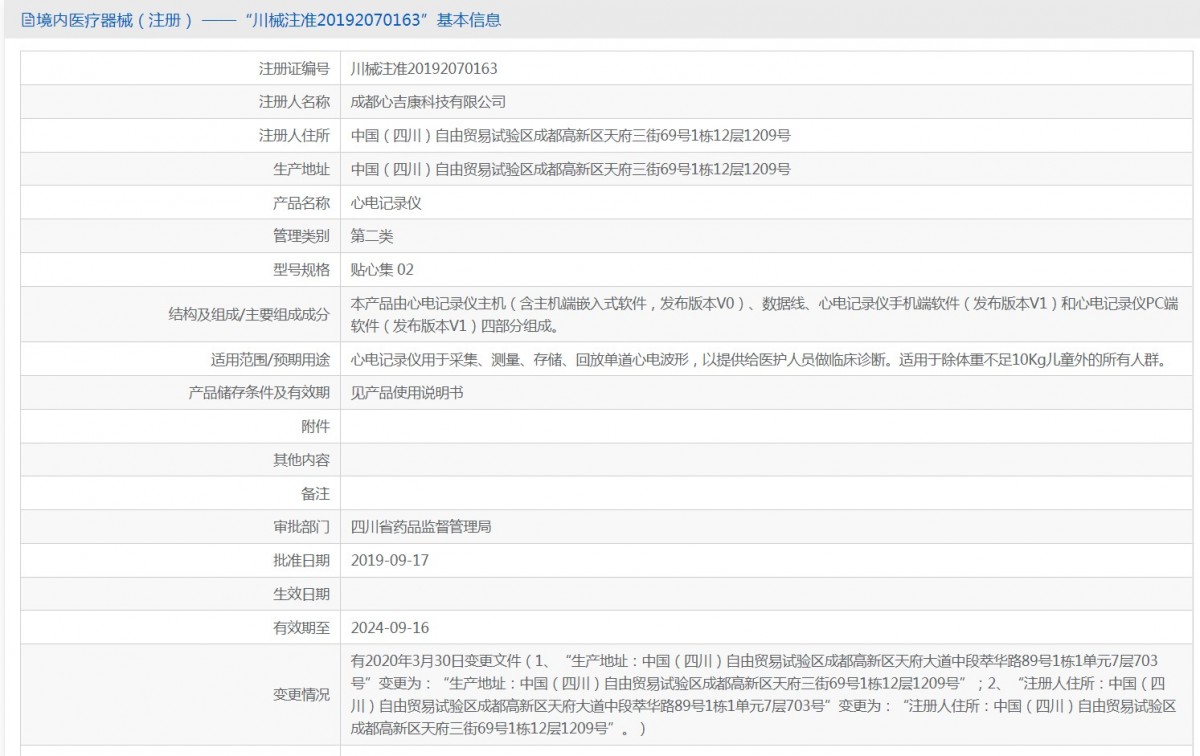
Task: Select expiry date 2024-09-16
Action: pos(390,628)
